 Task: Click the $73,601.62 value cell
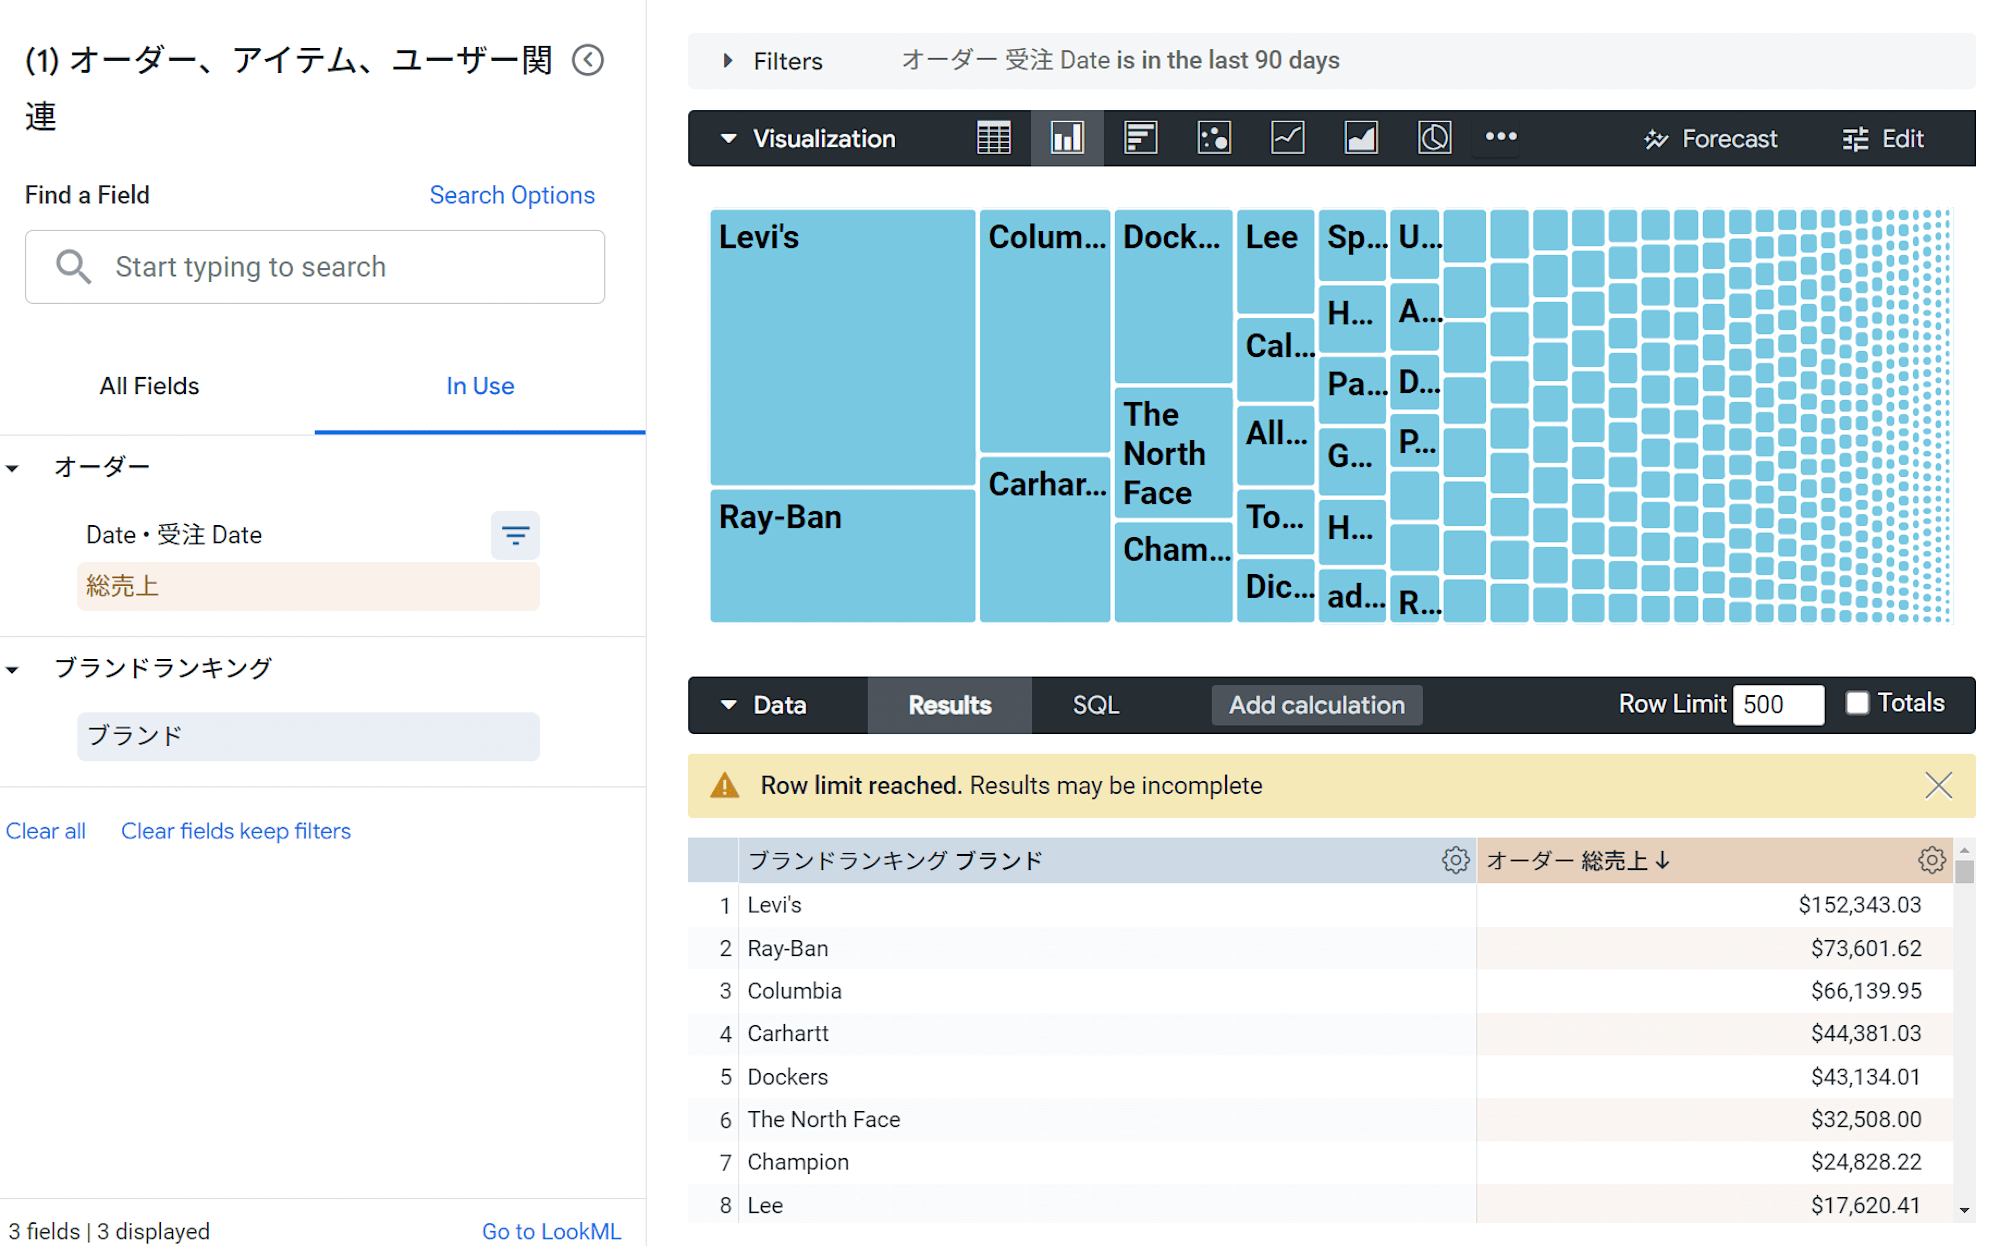click(x=1865, y=948)
